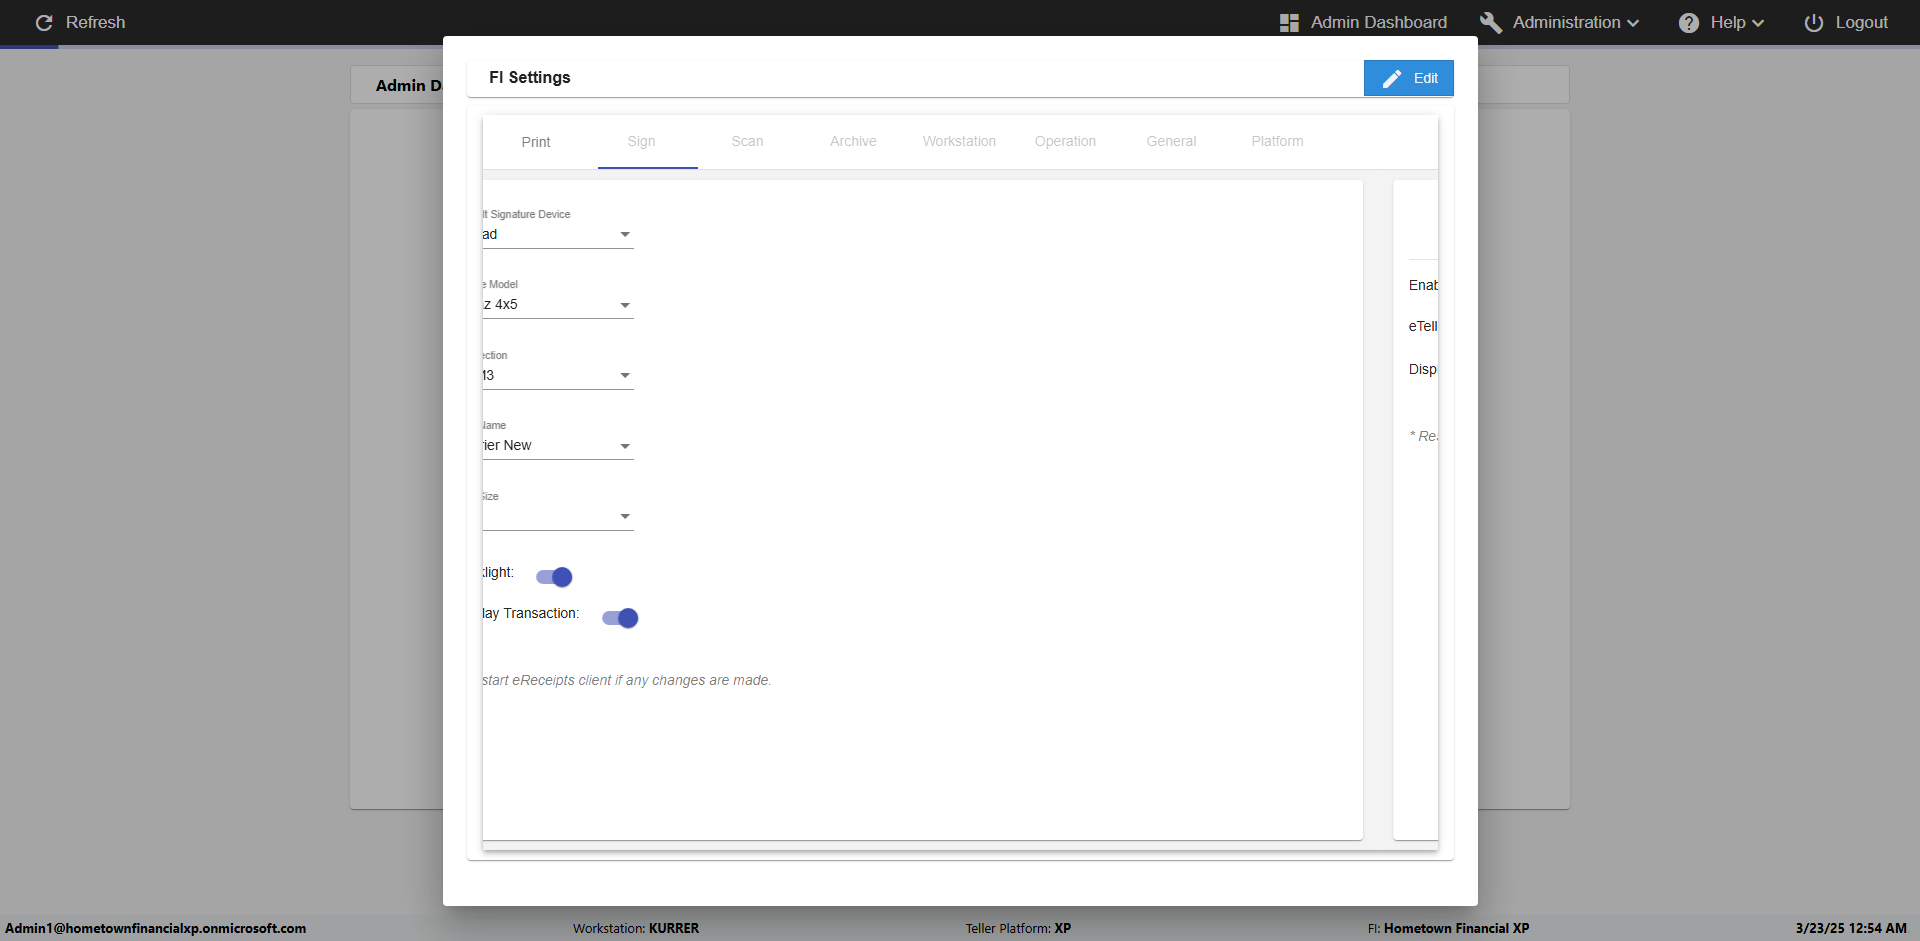Expand the Help menu chevron
Image resolution: width=1920 pixels, height=941 pixels.
tap(1758, 23)
